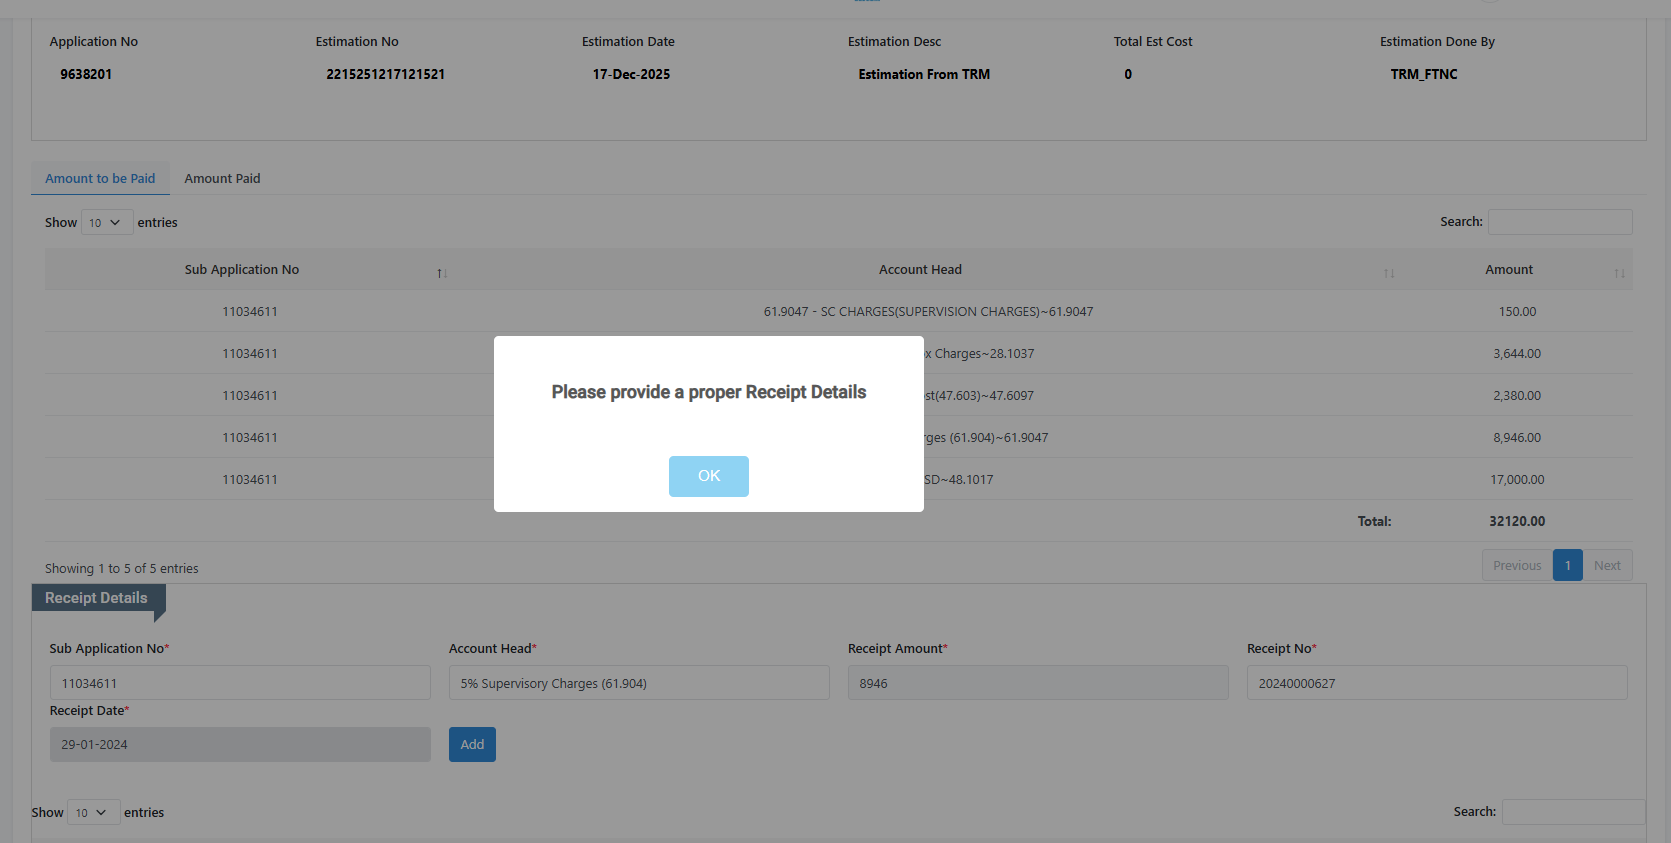1671x843 pixels.
Task: Switch to the Amount Paid tab
Action: (222, 179)
